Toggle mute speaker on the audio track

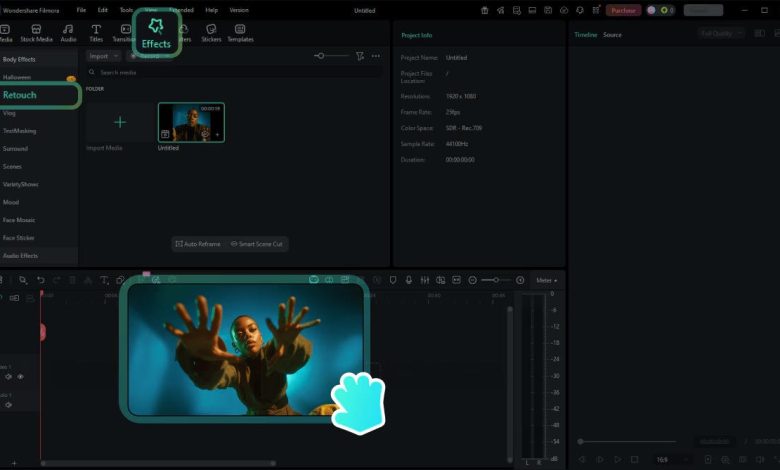(x=8, y=405)
